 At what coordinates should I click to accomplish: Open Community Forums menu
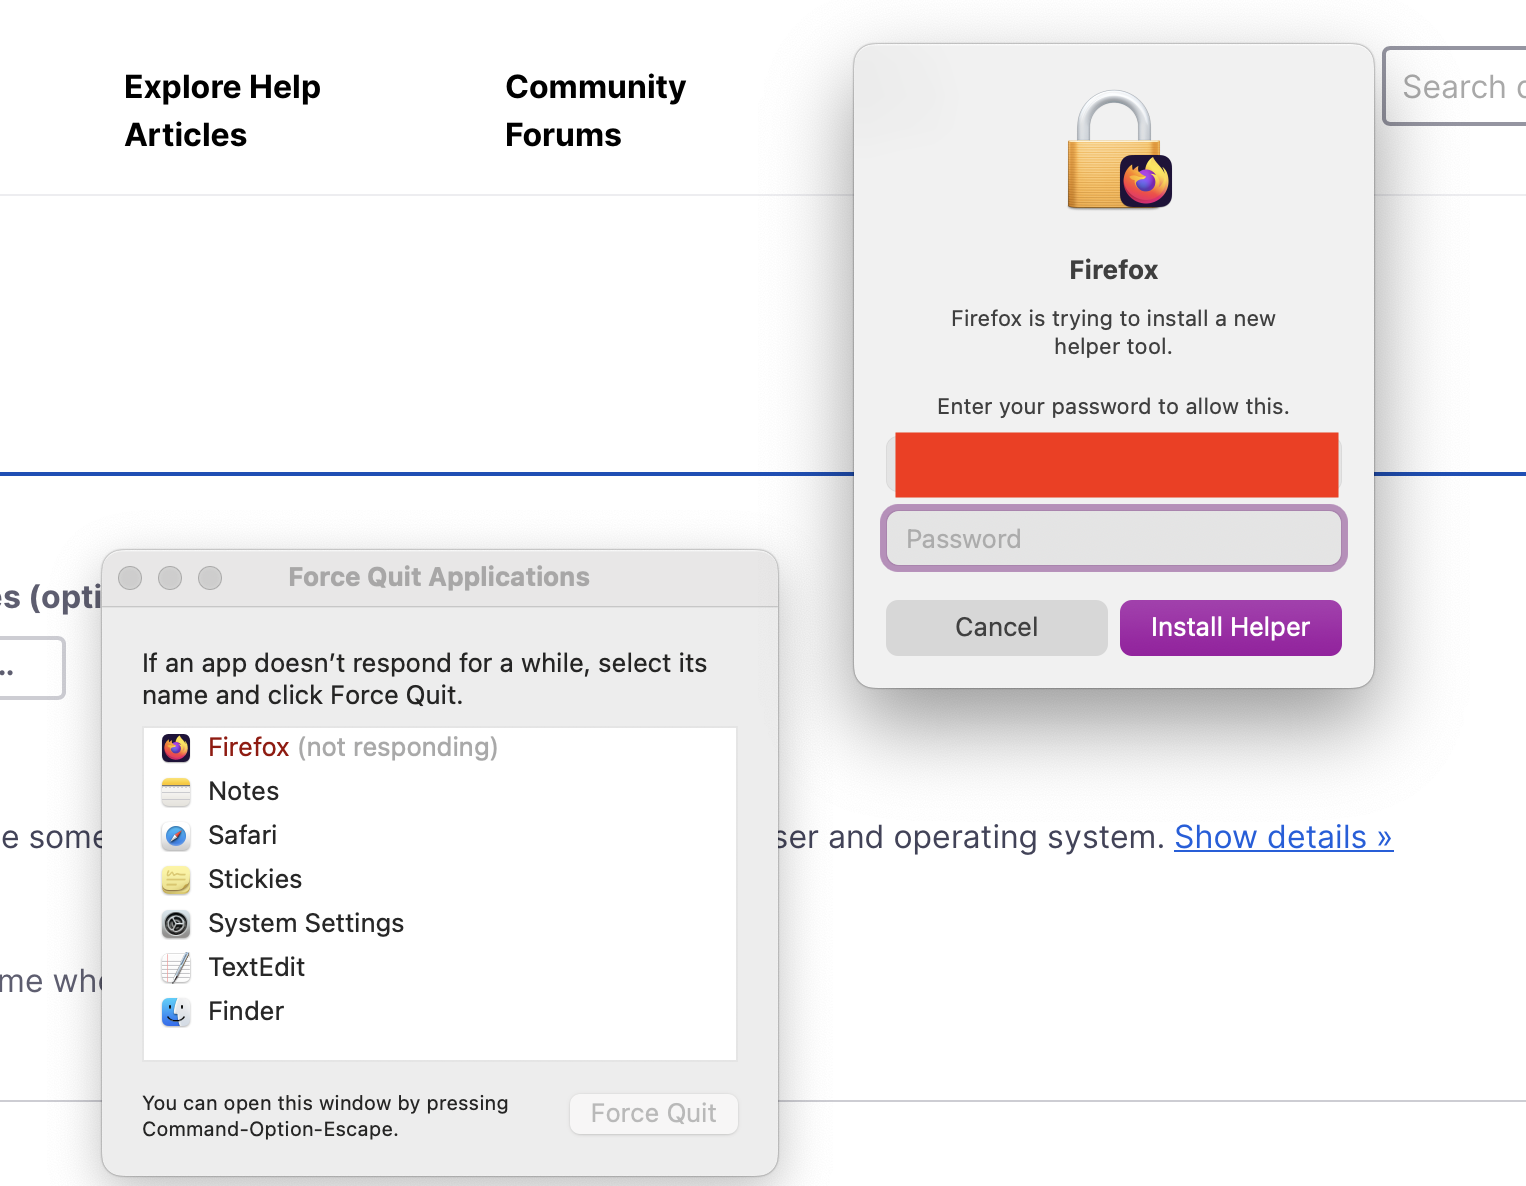point(596,111)
